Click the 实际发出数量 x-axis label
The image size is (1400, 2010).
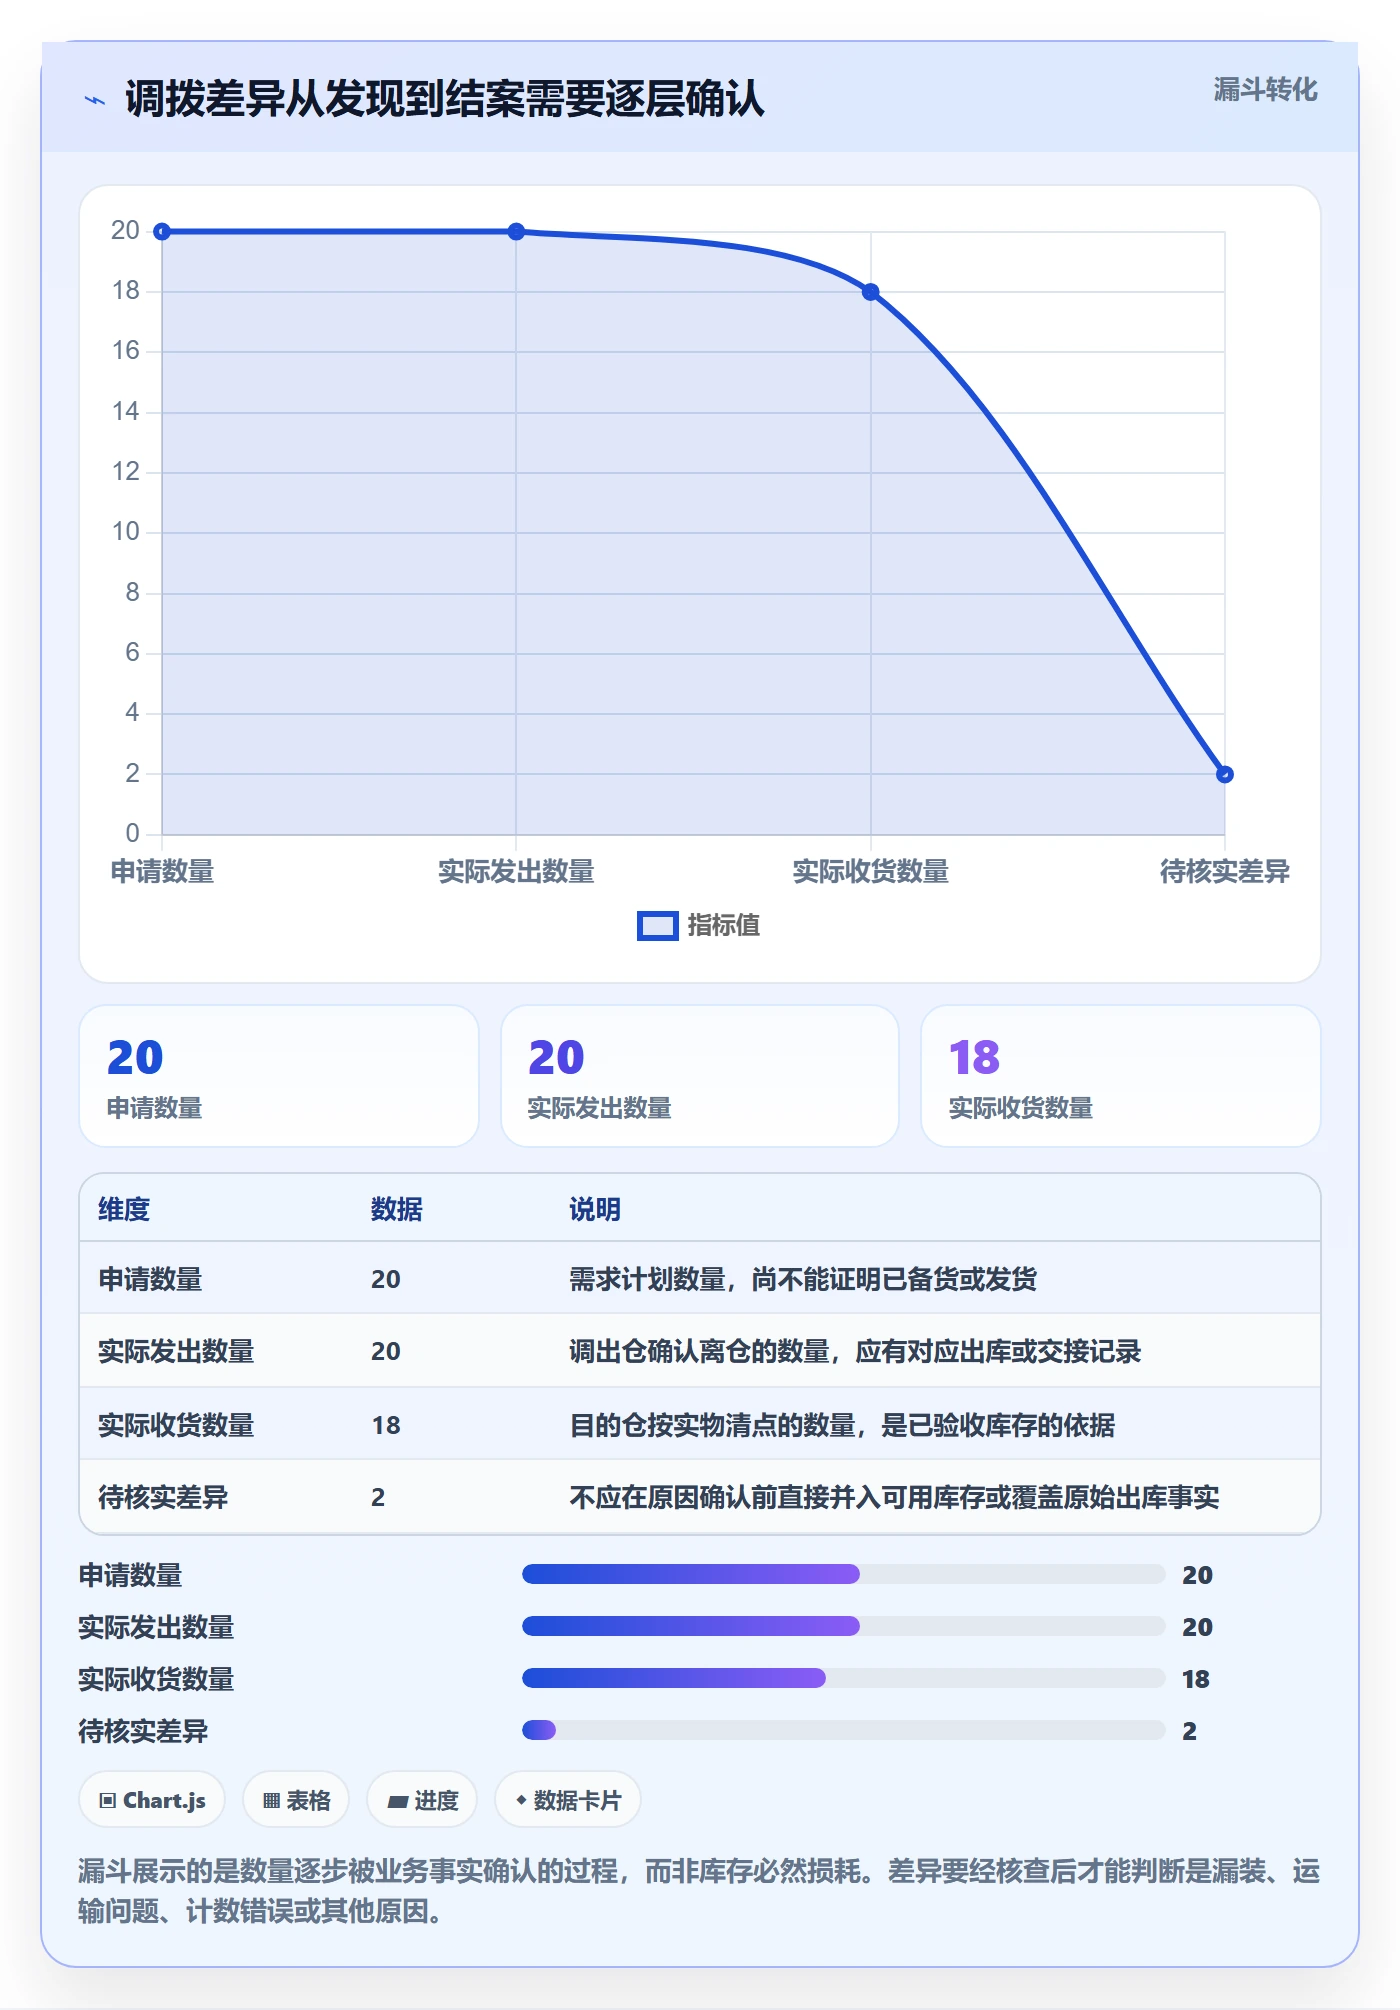516,872
